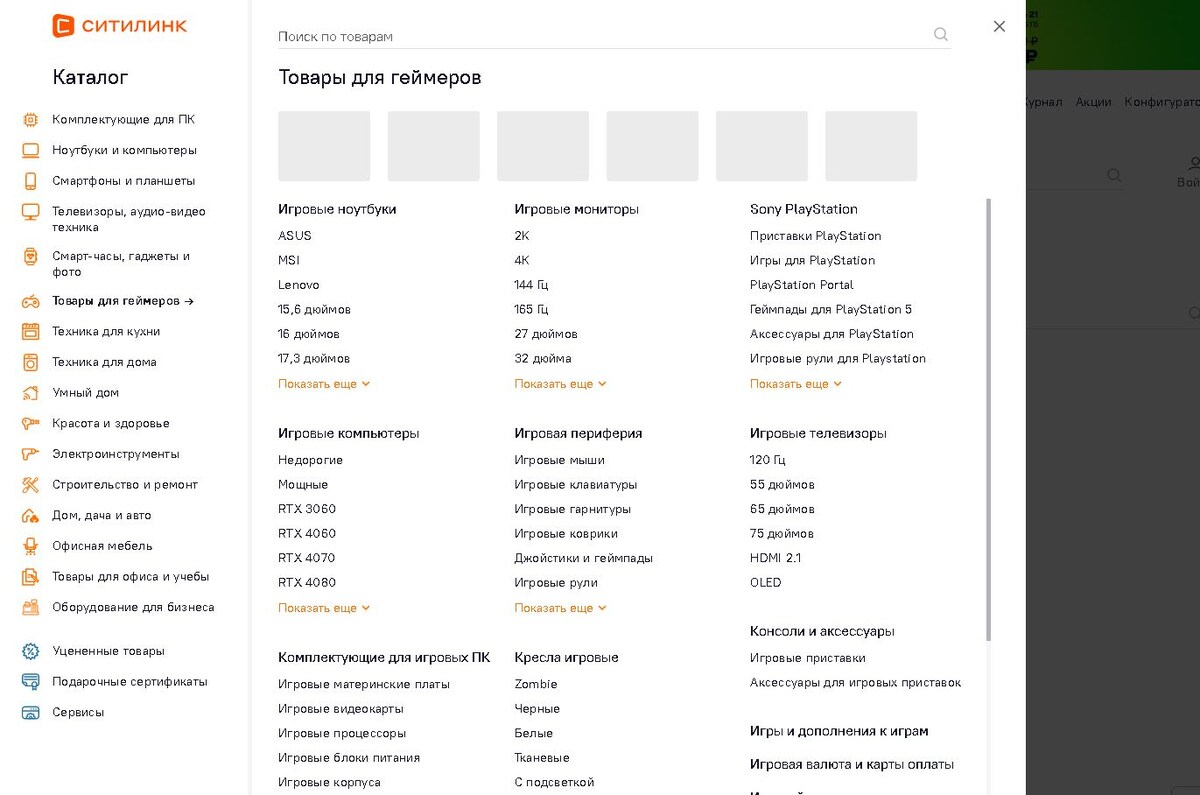Click the catalog panel vertical scrollbar

pyautogui.click(x=989, y=419)
